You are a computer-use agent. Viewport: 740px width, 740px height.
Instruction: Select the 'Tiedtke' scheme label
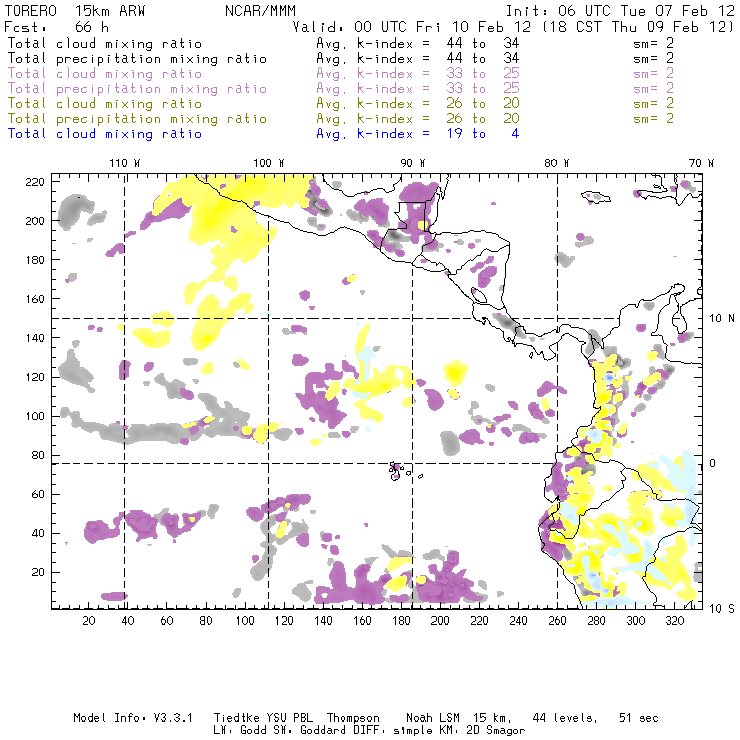coord(236,718)
